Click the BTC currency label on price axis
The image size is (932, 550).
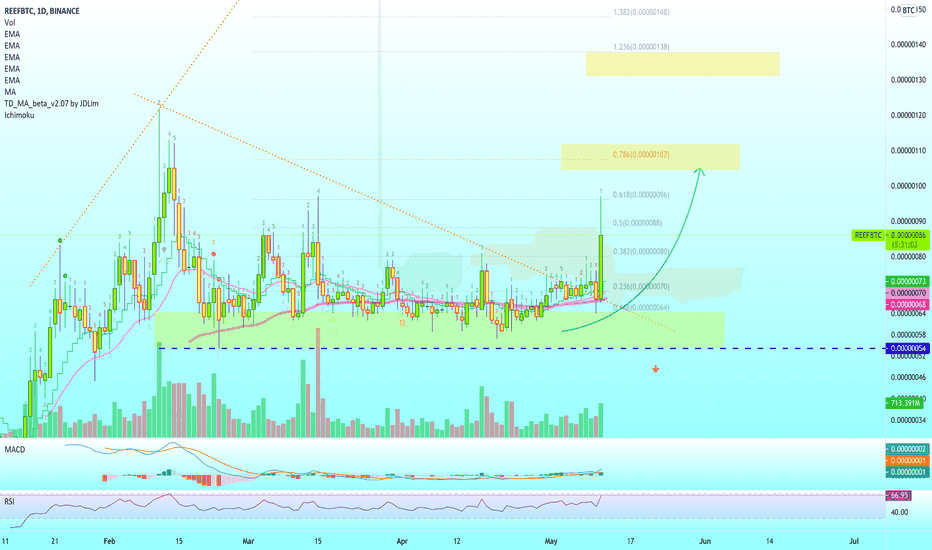(x=908, y=10)
